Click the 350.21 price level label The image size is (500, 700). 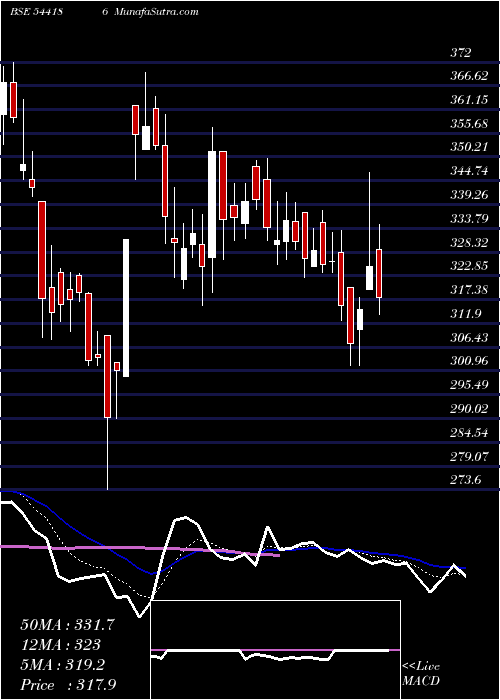[469, 147]
